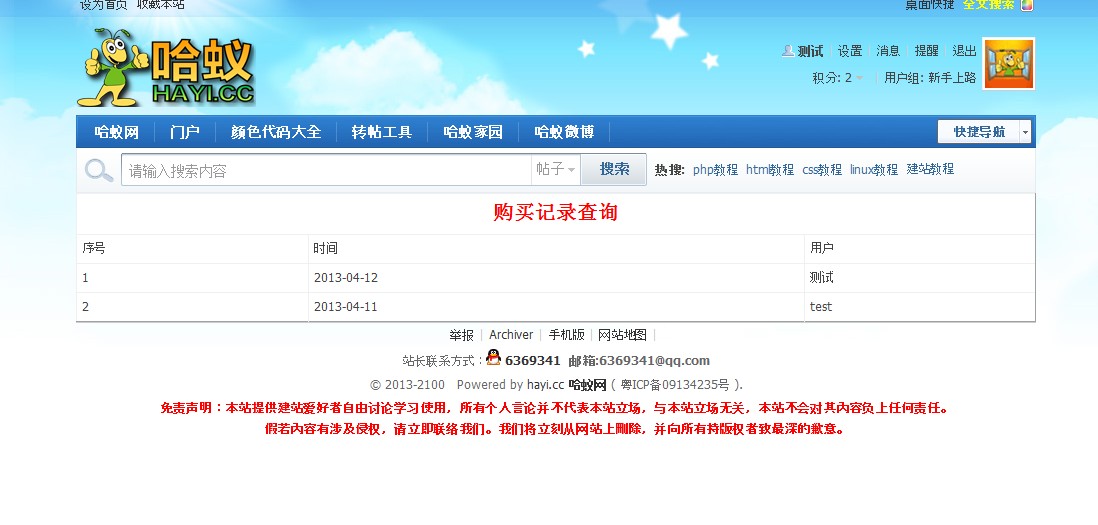Click user cell test in row 2
Screen dimensions: 1098x525
[x=821, y=307]
